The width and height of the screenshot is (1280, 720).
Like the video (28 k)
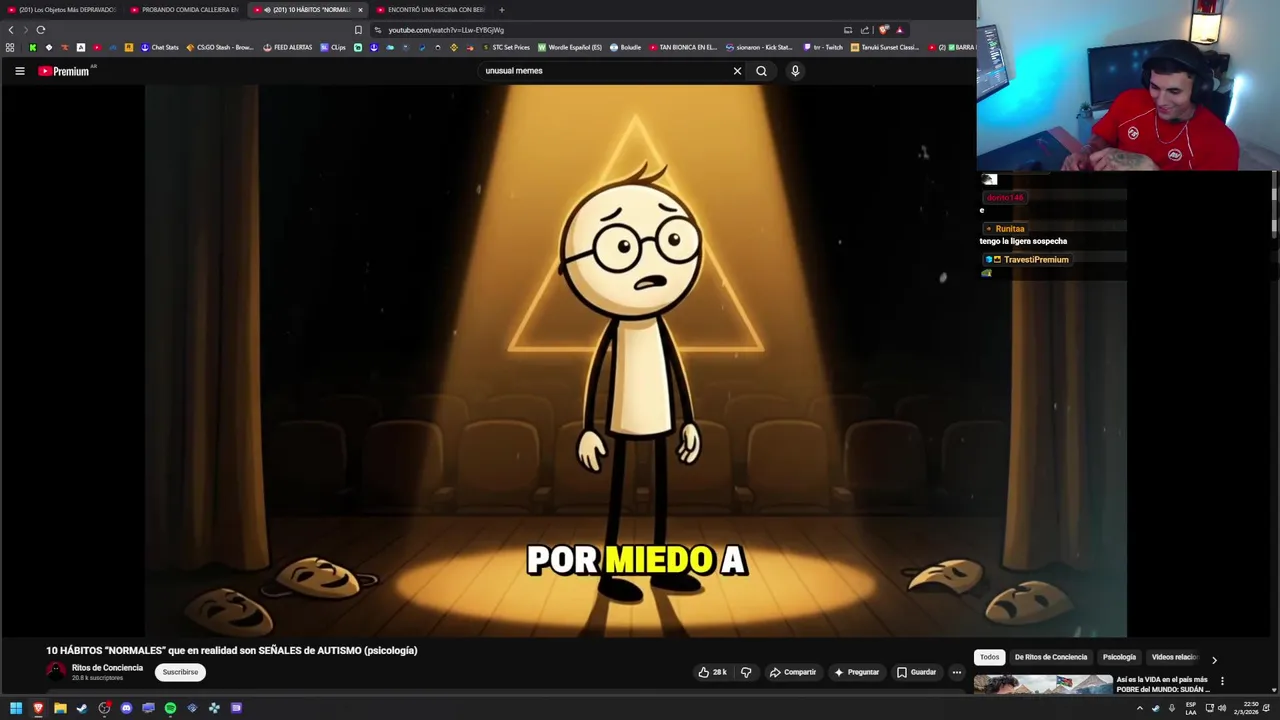pyautogui.click(x=712, y=672)
